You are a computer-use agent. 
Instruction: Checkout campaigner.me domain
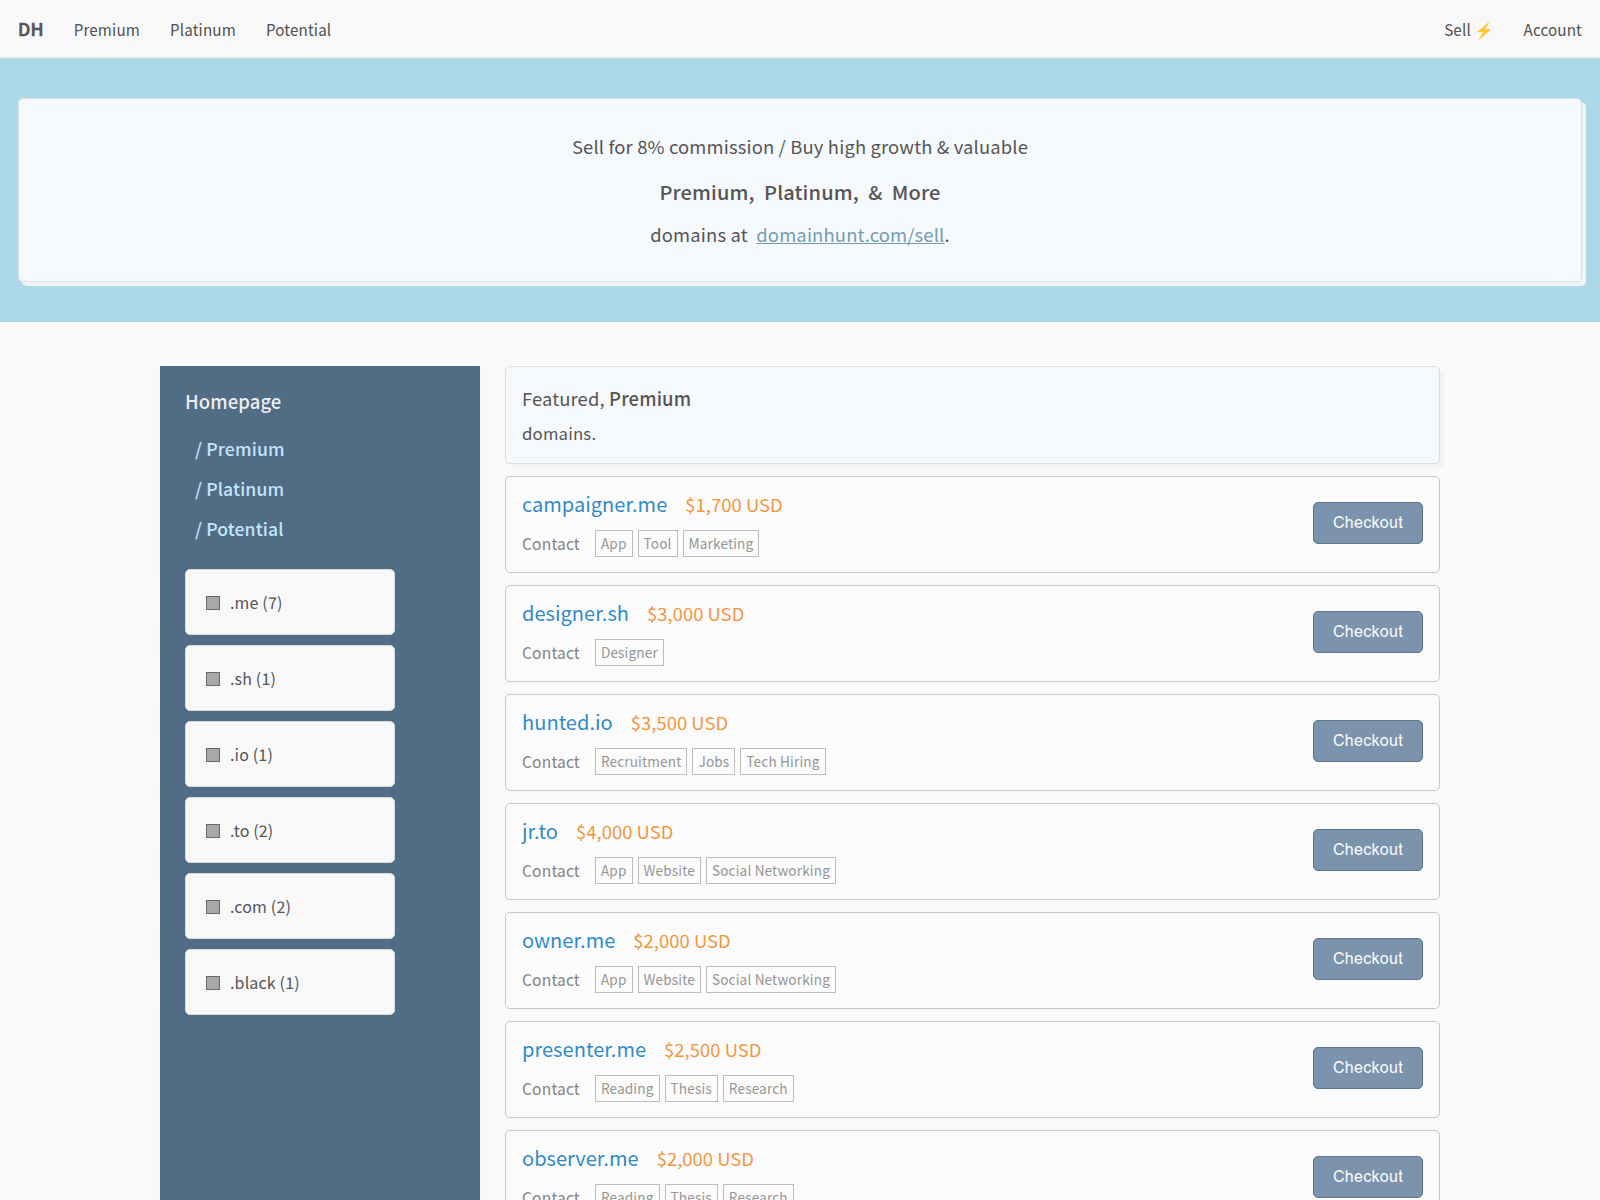click(x=1368, y=523)
